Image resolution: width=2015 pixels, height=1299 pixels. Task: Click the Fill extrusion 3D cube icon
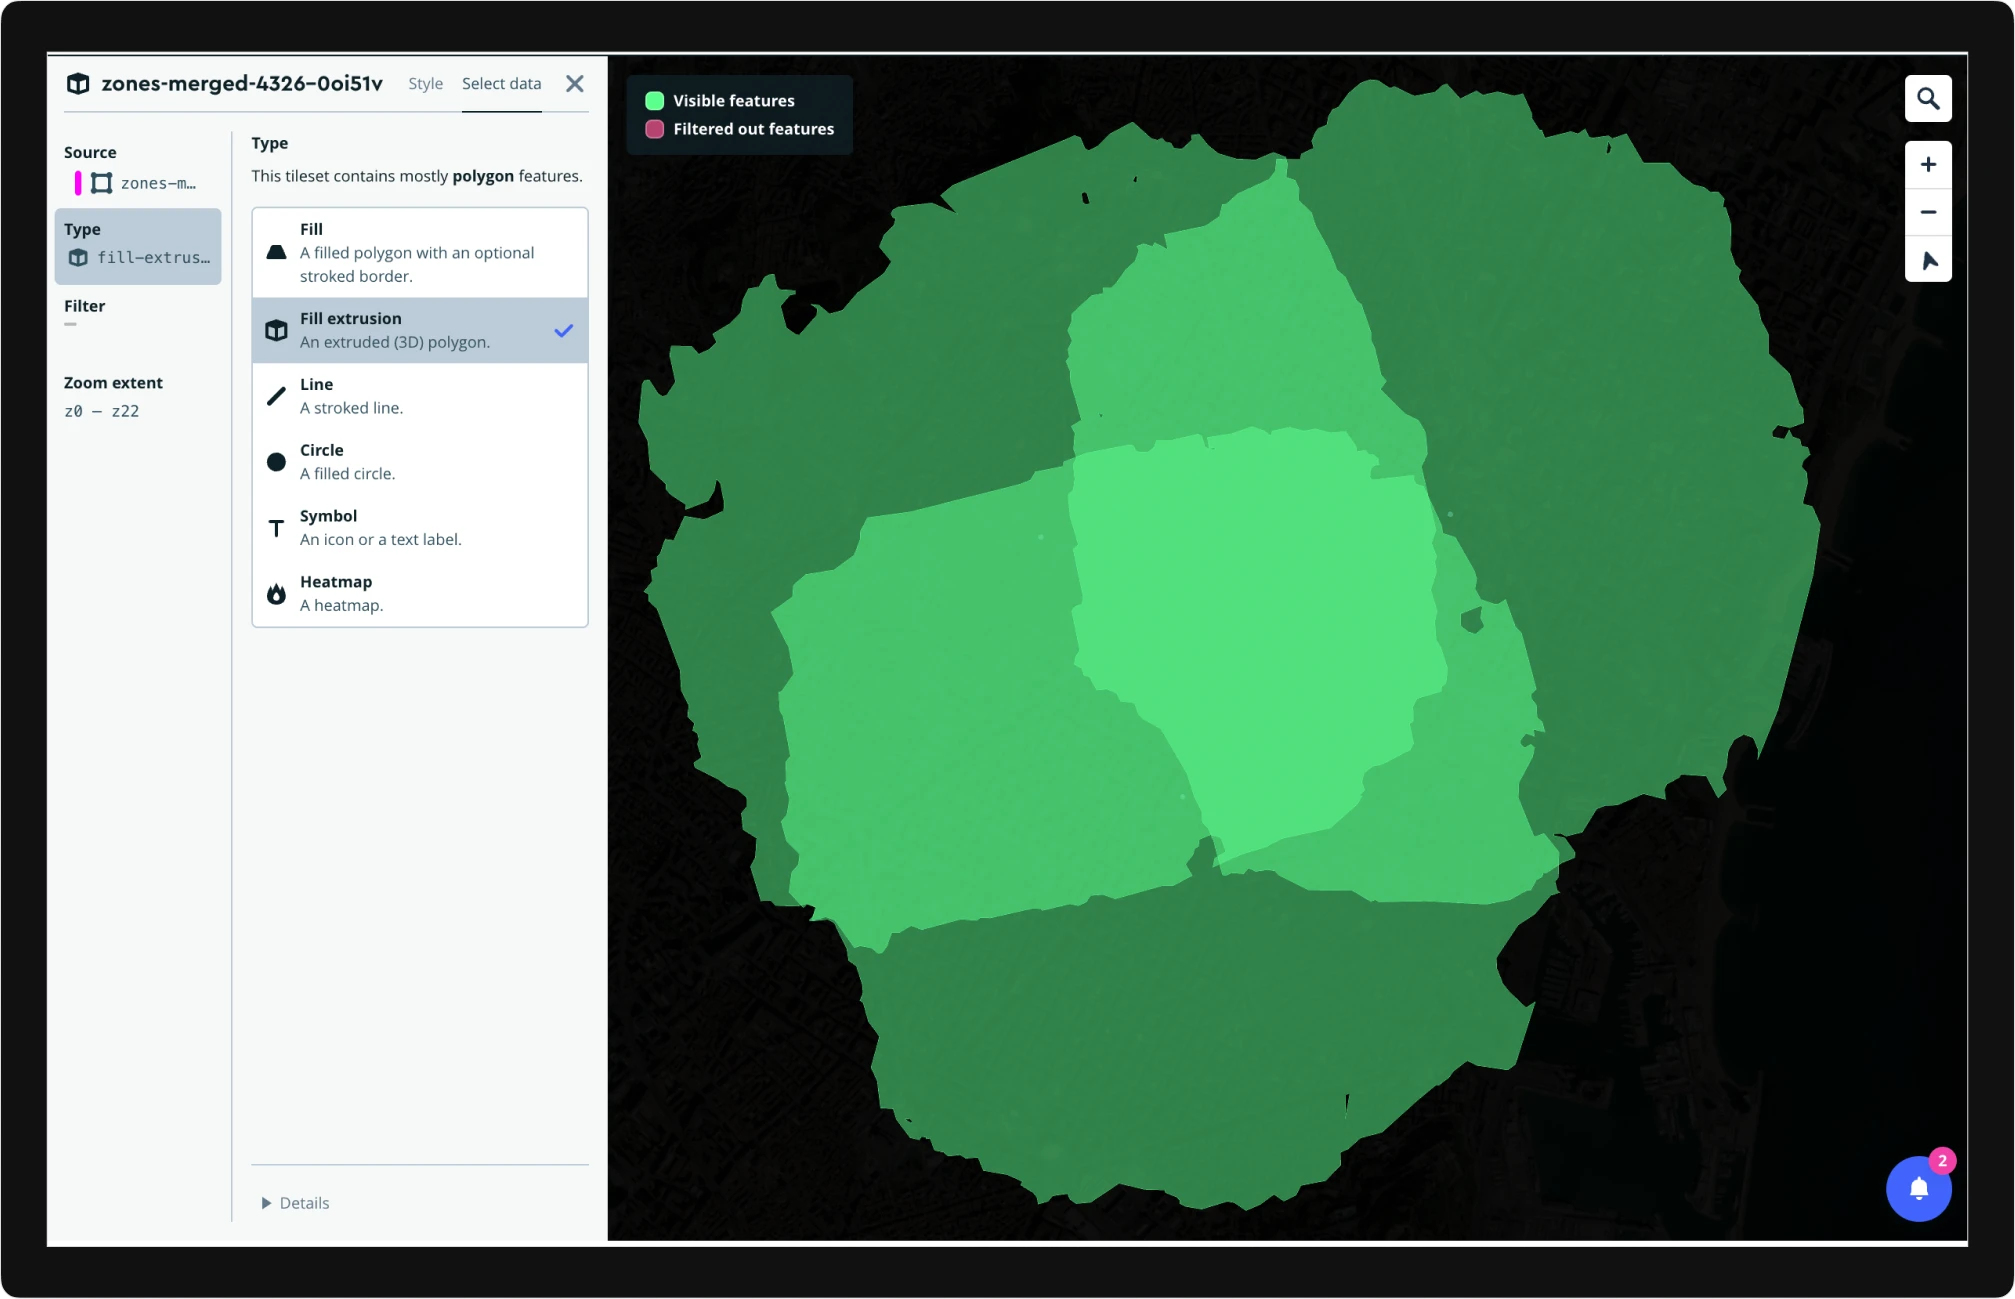pos(277,330)
